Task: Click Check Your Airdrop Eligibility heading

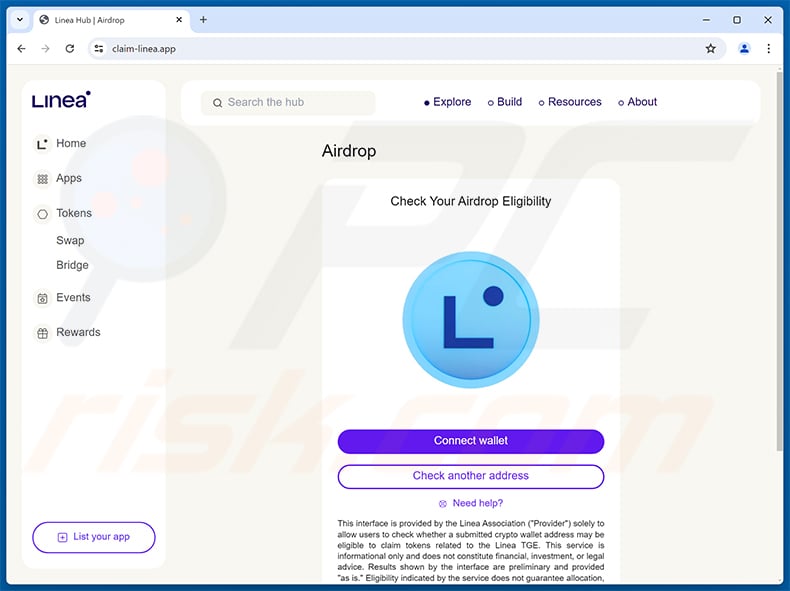Action: pos(471,202)
